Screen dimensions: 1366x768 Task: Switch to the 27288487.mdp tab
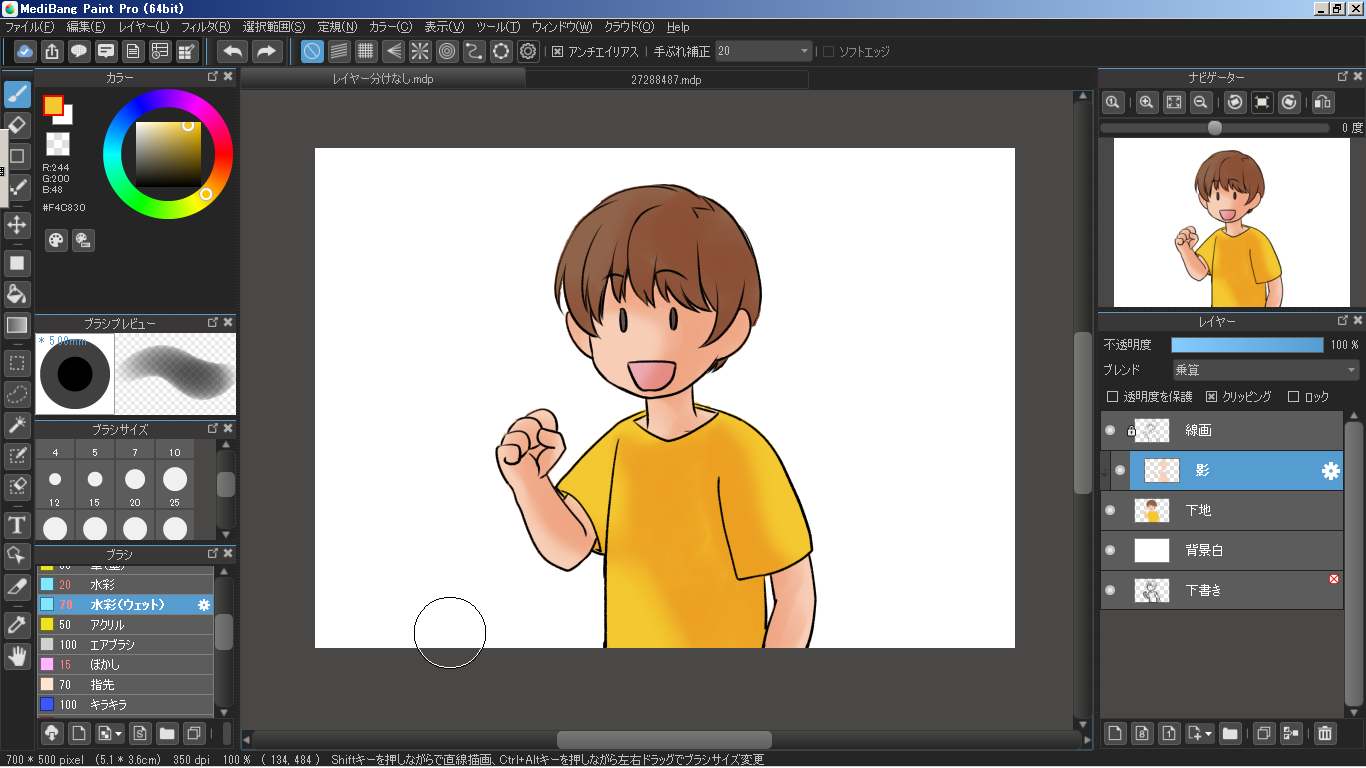(x=666, y=78)
